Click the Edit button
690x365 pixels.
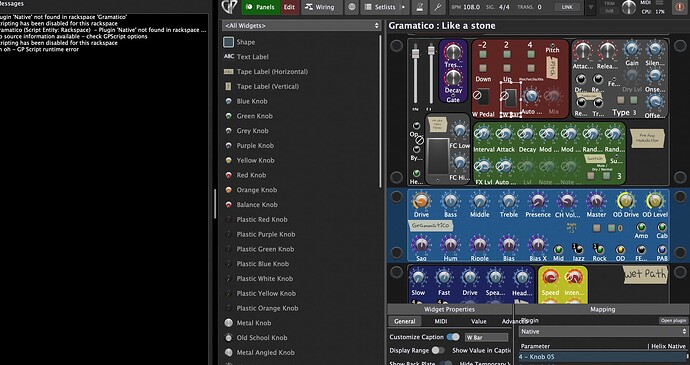click(289, 7)
